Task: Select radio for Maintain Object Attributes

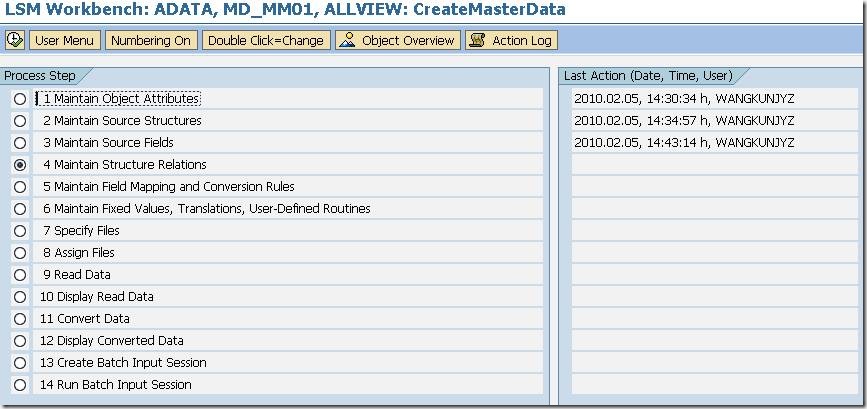Action: 20,99
